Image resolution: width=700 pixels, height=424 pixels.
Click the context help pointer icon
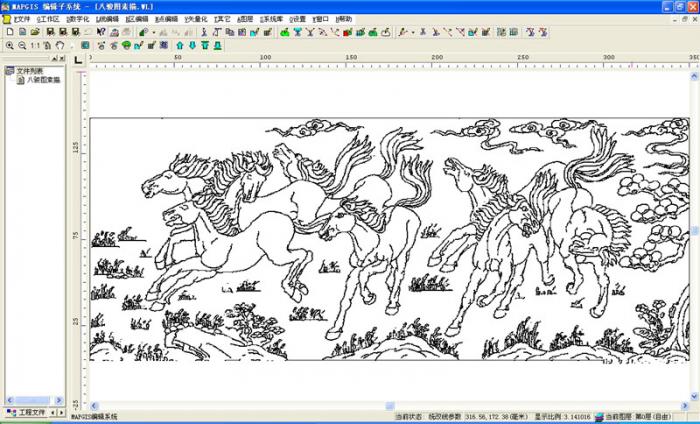pos(101,32)
